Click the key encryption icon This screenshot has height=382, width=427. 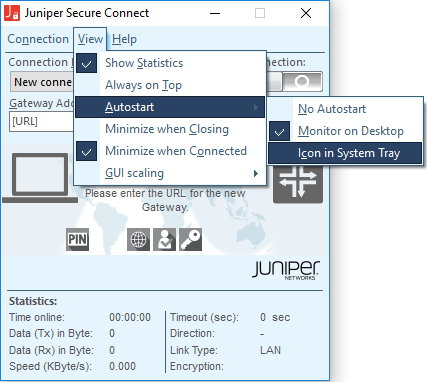pyautogui.click(x=190, y=239)
